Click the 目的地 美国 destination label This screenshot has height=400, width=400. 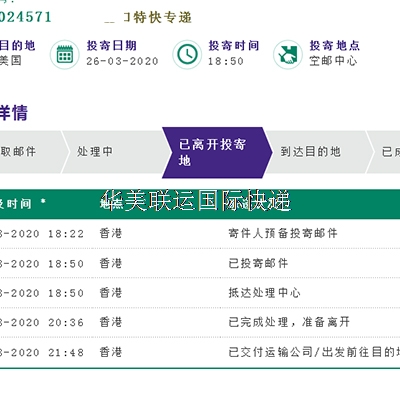coord(17,53)
